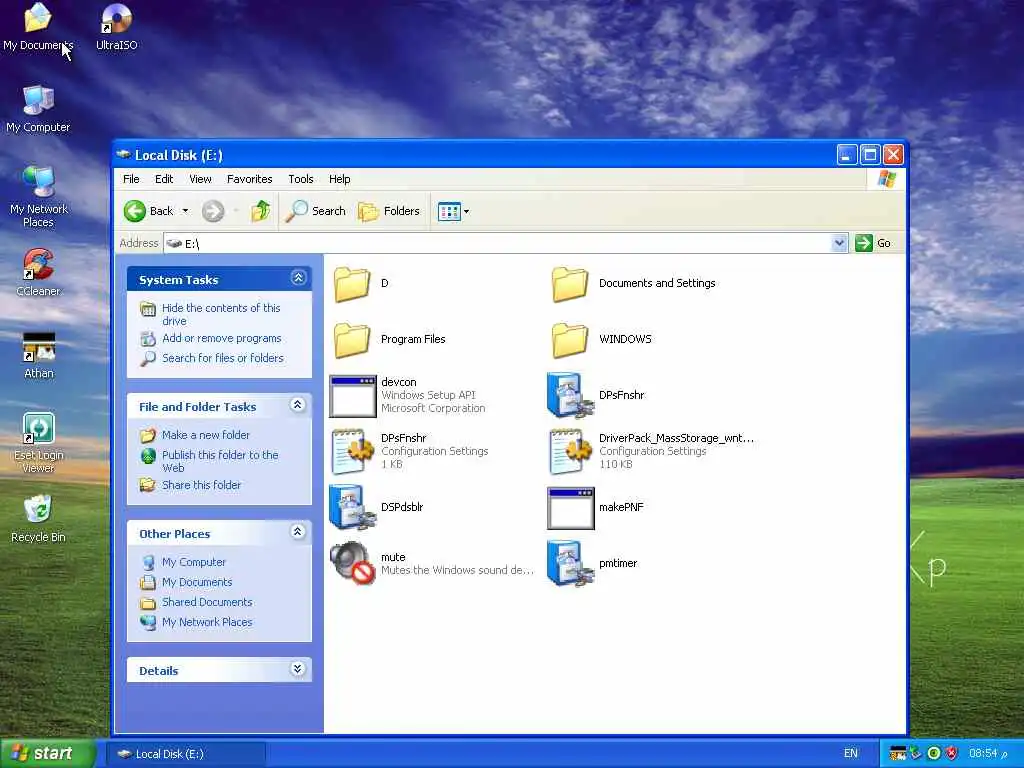Open the File menu
1024x768 pixels.
click(x=131, y=179)
